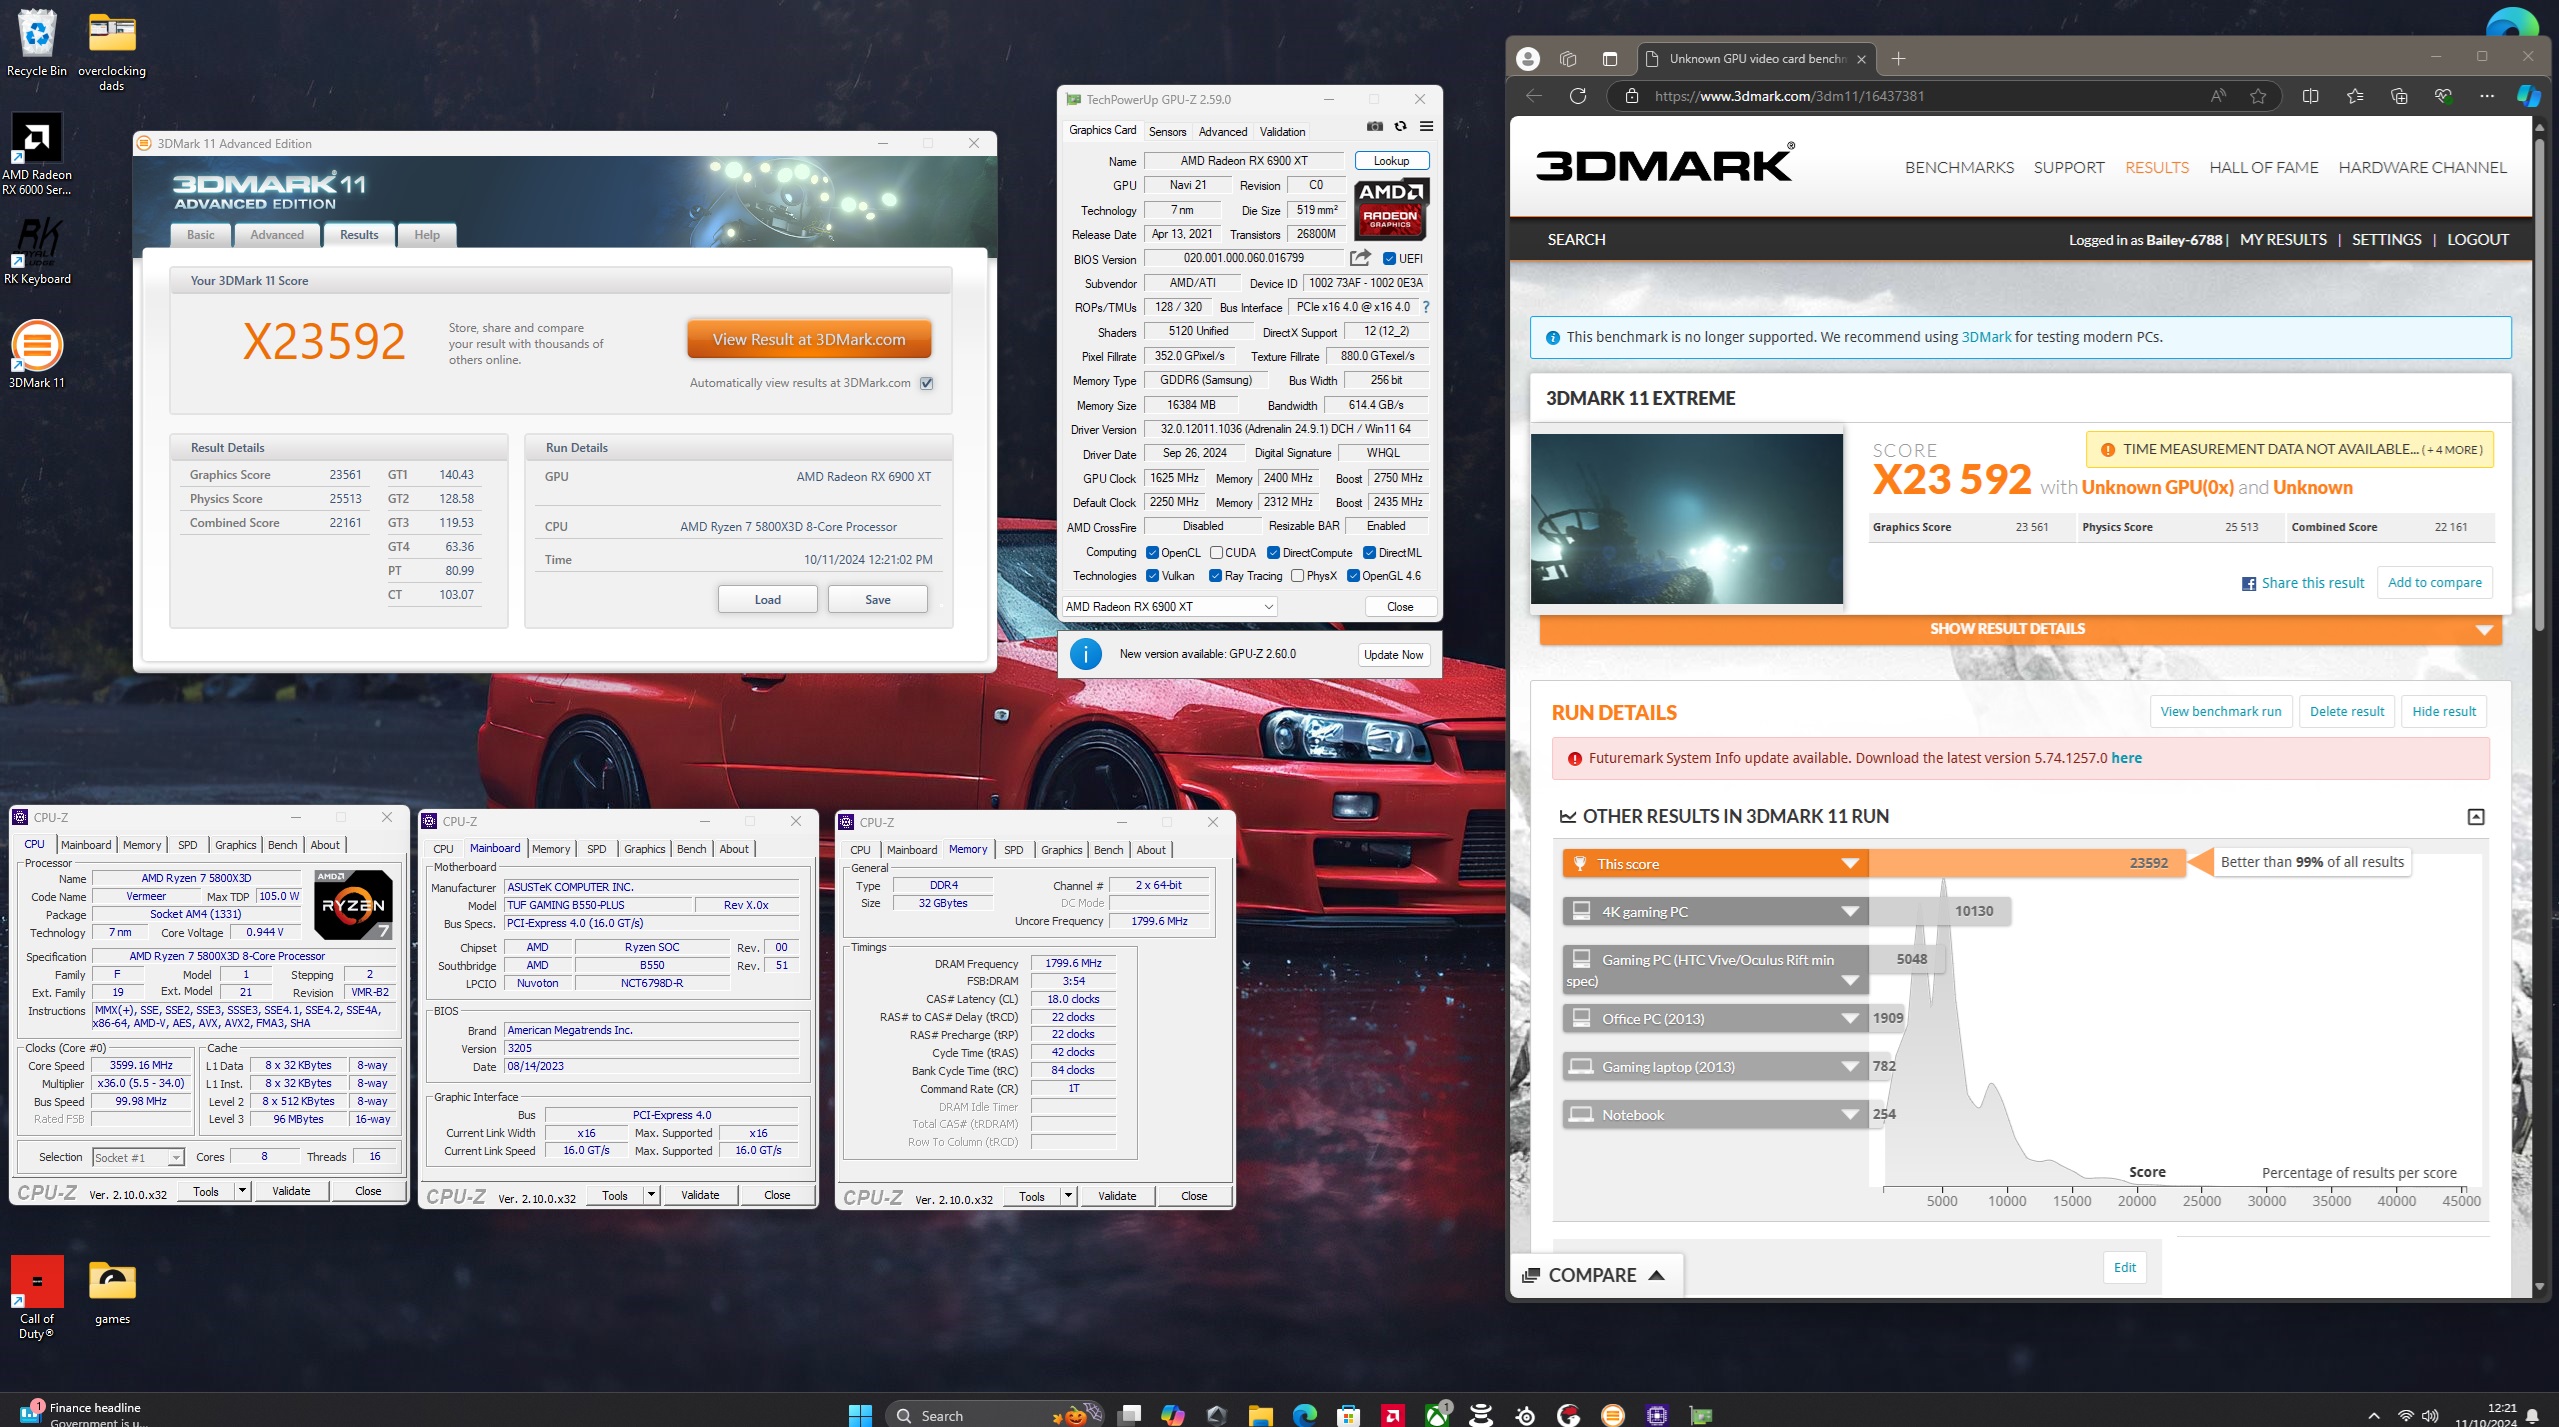Expand COMPARE panel arrow
Image resolution: width=2559 pixels, height=1427 pixels.
click(x=1656, y=1276)
